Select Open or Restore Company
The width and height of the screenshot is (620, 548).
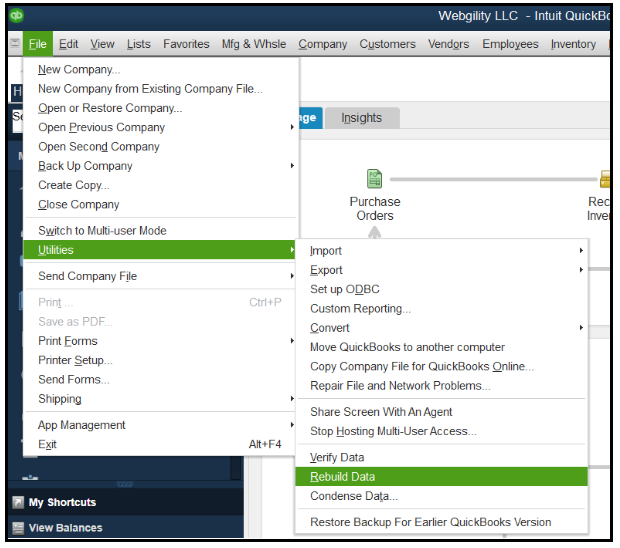110,108
